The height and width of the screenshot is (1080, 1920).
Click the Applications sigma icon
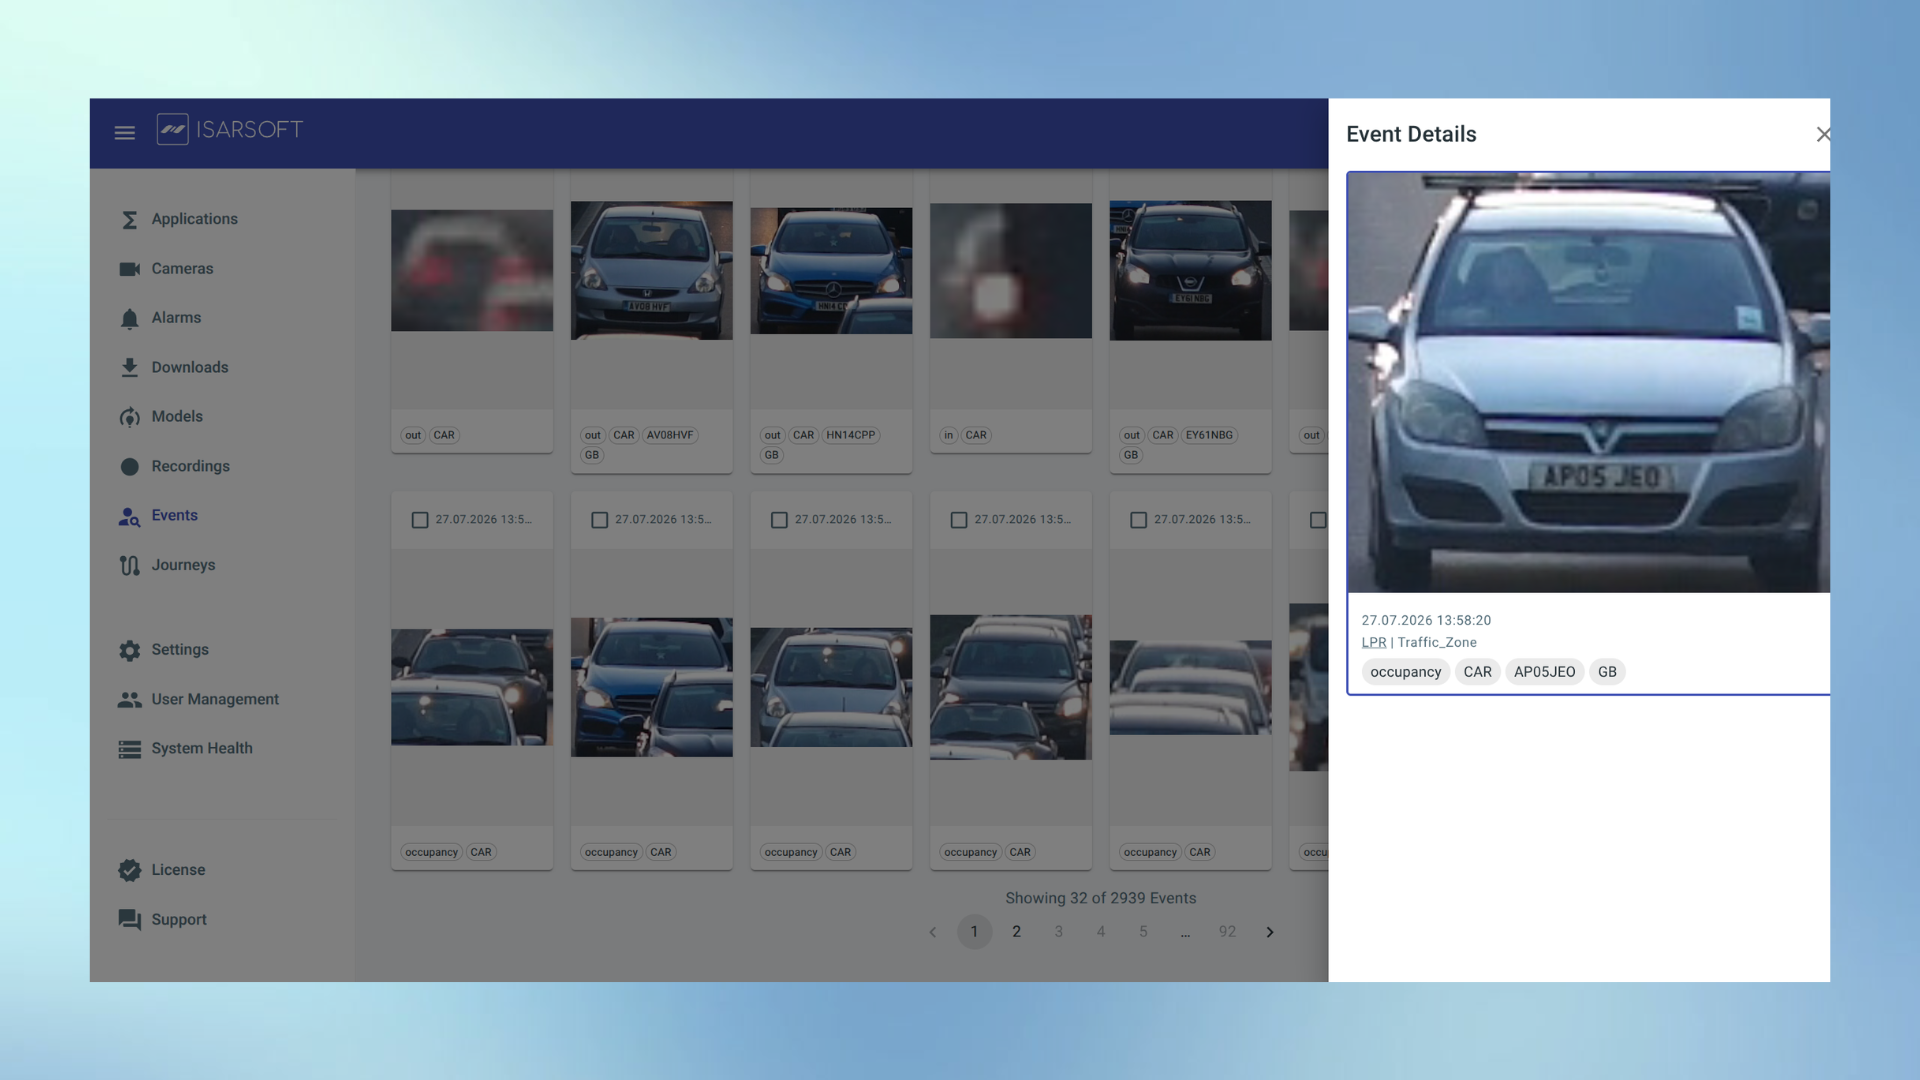(x=129, y=220)
